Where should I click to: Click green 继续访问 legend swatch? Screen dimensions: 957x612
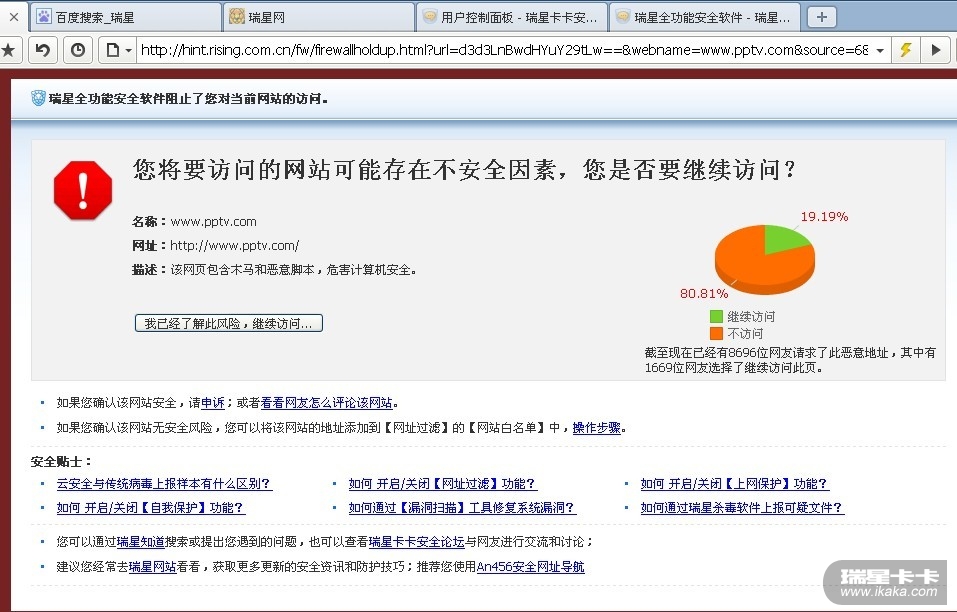click(x=716, y=316)
